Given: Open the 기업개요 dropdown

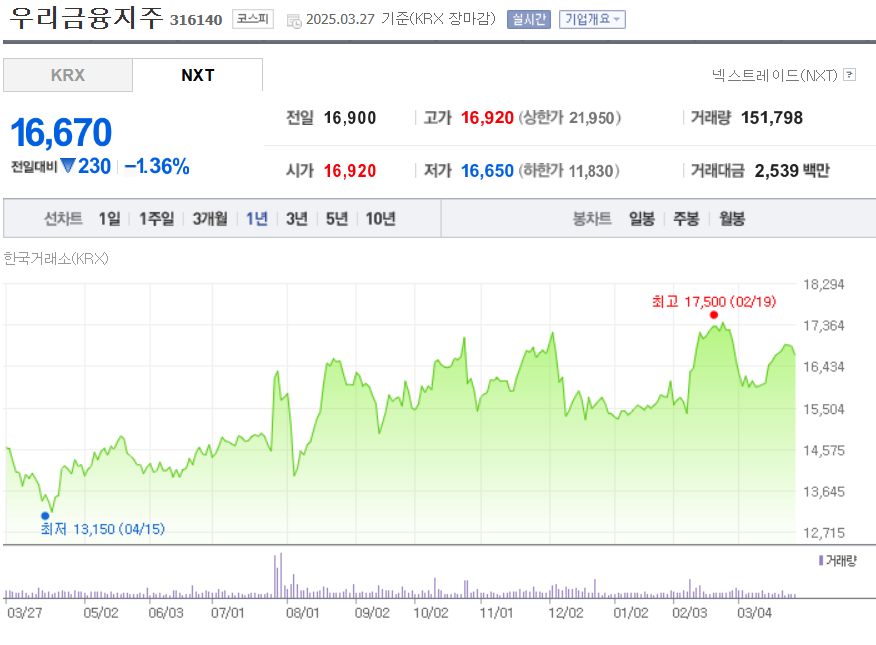Looking at the screenshot, I should [x=592, y=20].
